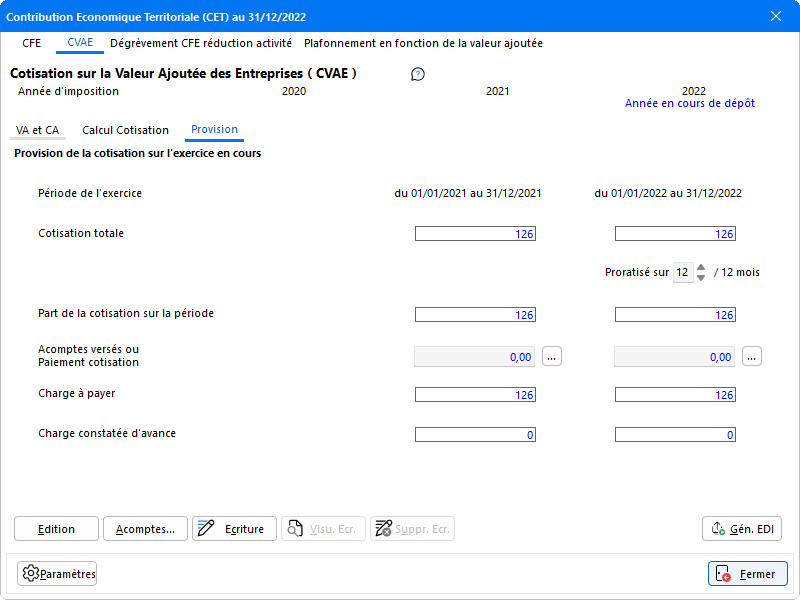Close the dialog with the Fermer button
Screen dimensions: 800x600
coord(748,574)
